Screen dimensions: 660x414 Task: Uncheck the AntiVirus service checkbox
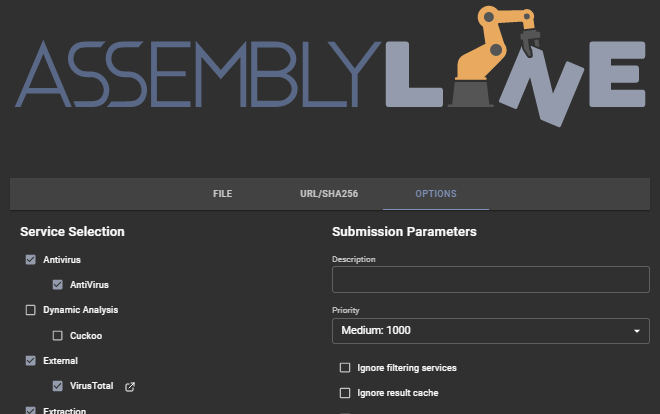(x=58, y=284)
